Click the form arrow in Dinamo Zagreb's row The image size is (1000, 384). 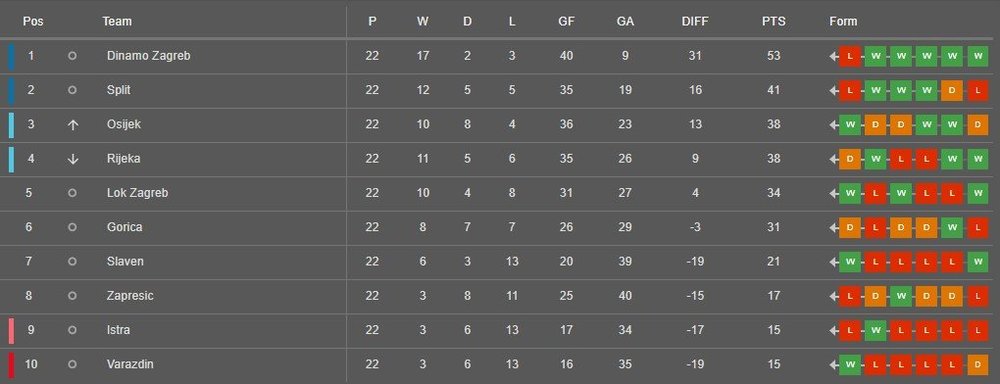pyautogui.click(x=834, y=56)
